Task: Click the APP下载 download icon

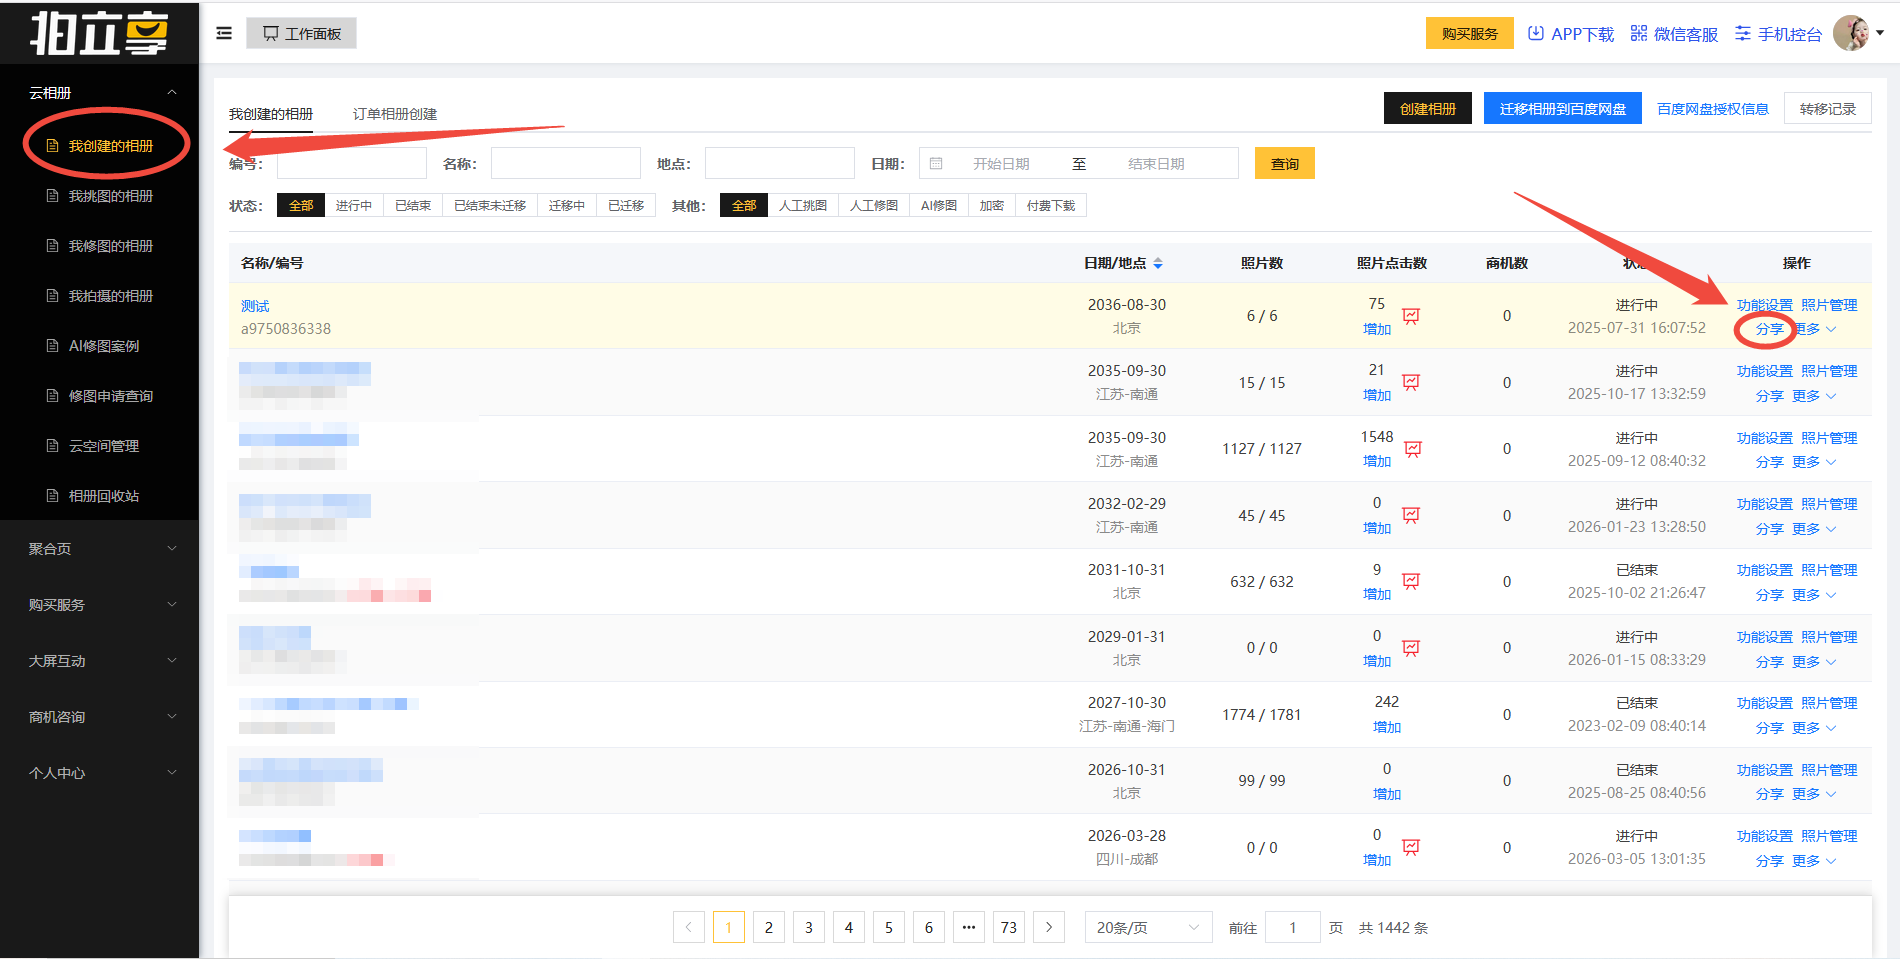Action: pos(1536,33)
